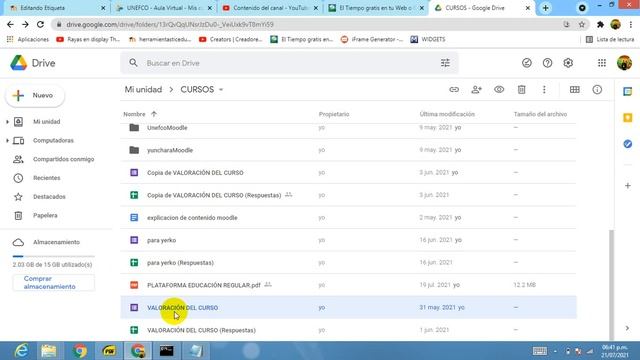This screenshot has height=360, width=640.
Task: Toggle sort direction arrow beside Nombre
Action: tap(153, 114)
